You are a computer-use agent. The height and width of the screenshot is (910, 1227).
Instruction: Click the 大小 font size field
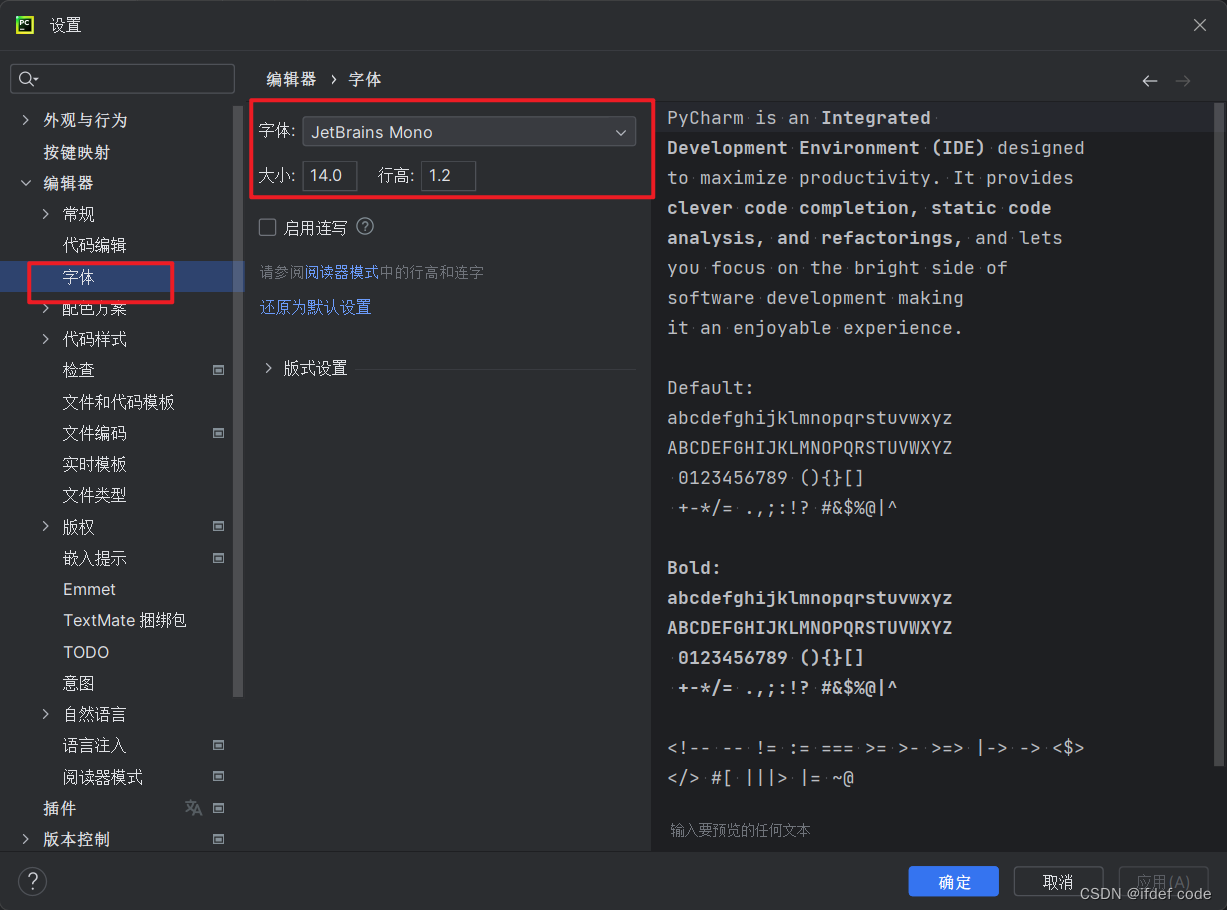330,176
